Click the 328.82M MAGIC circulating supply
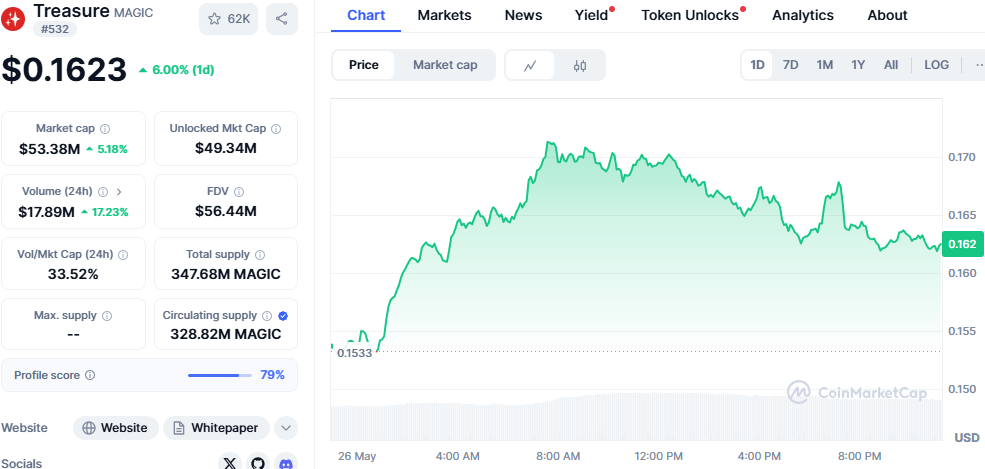985x469 pixels. 226,334
